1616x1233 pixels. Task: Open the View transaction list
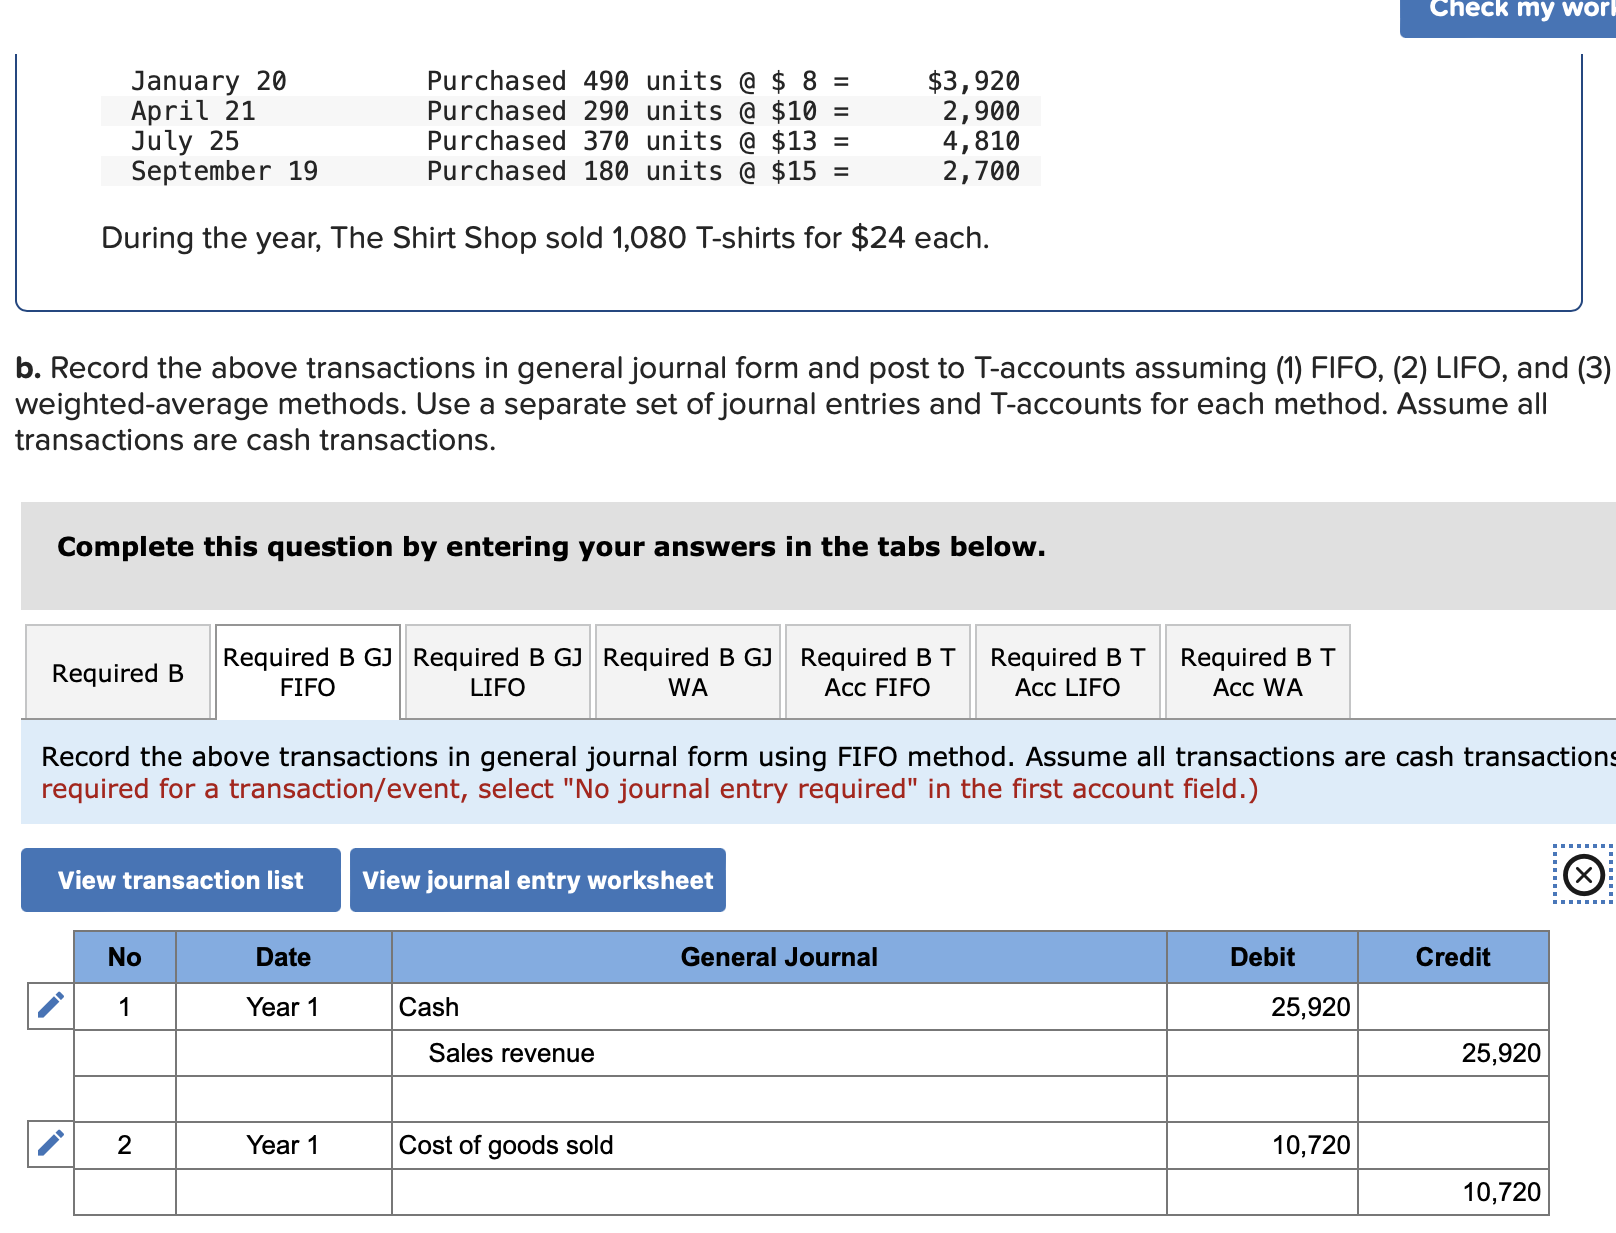pyautogui.click(x=180, y=880)
